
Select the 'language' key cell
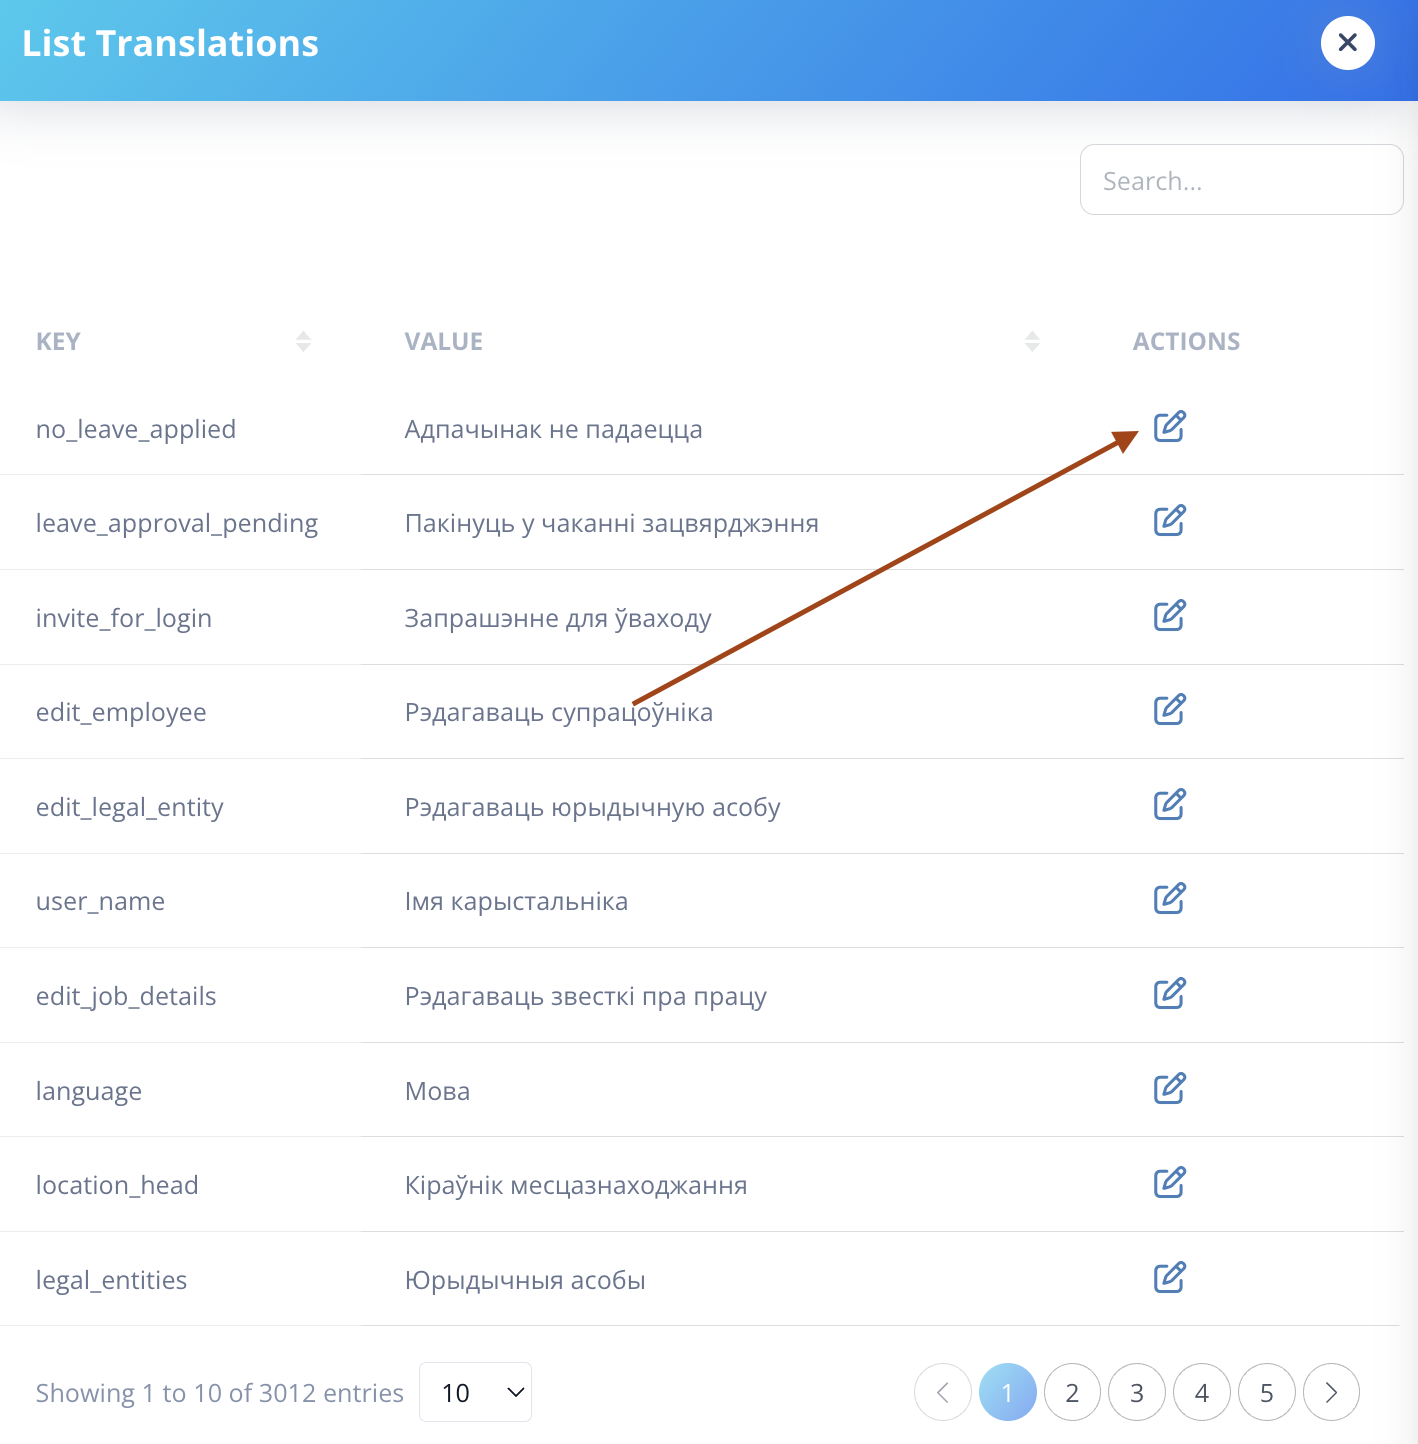click(89, 1091)
